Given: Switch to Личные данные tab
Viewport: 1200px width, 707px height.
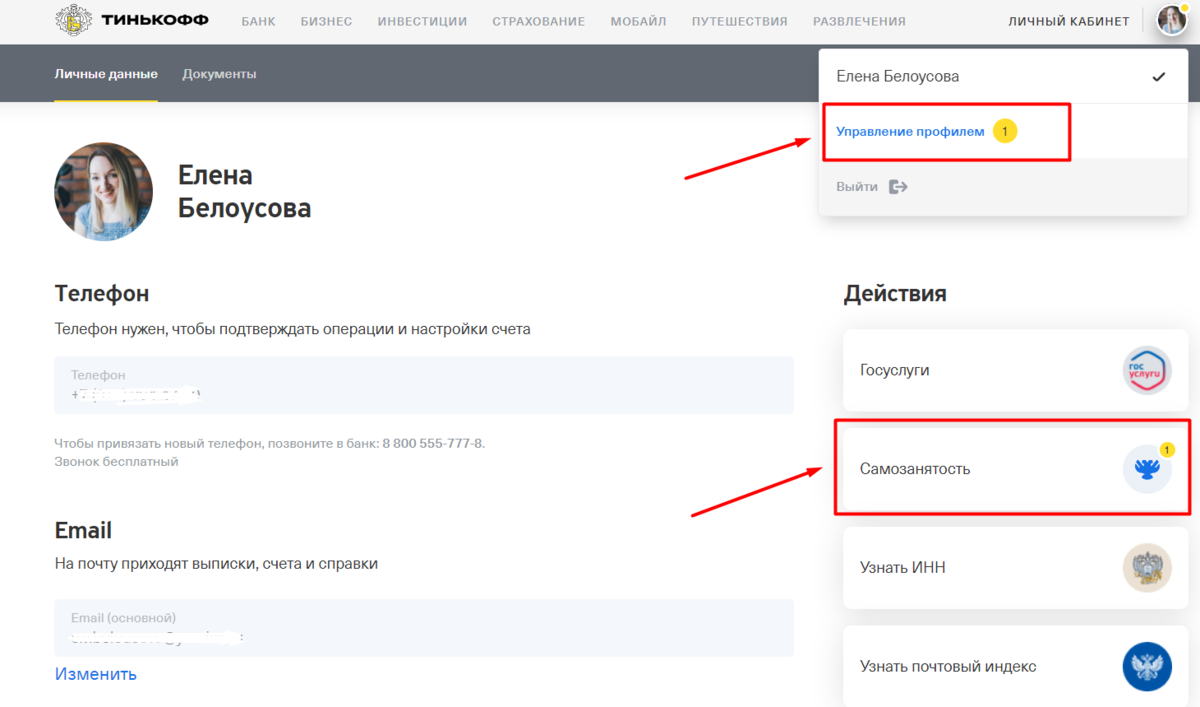Looking at the screenshot, I should [106, 74].
